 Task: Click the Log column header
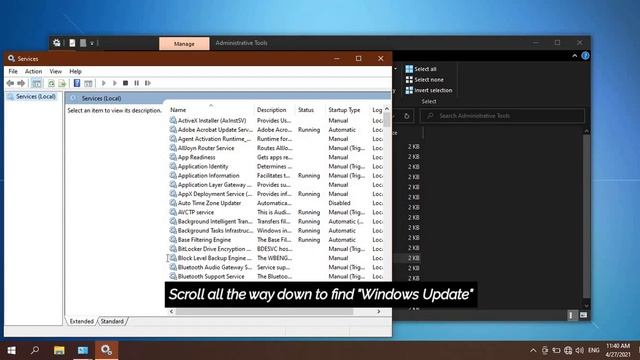[x=377, y=110]
